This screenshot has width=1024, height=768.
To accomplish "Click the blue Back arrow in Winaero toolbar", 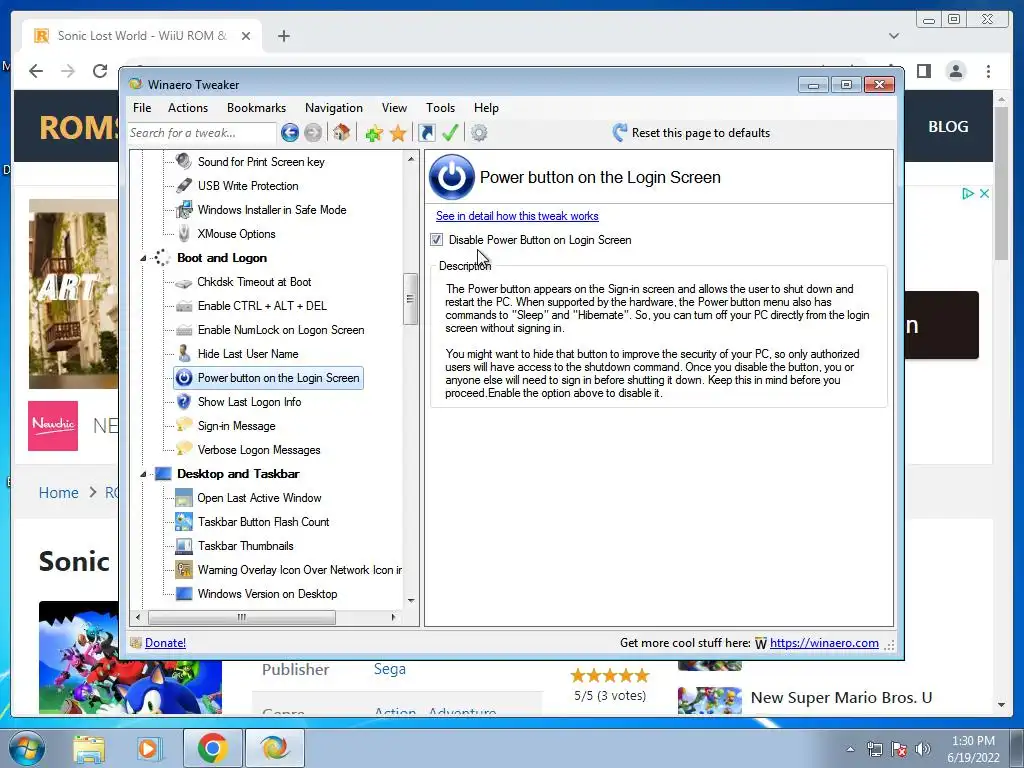I will [x=290, y=133].
